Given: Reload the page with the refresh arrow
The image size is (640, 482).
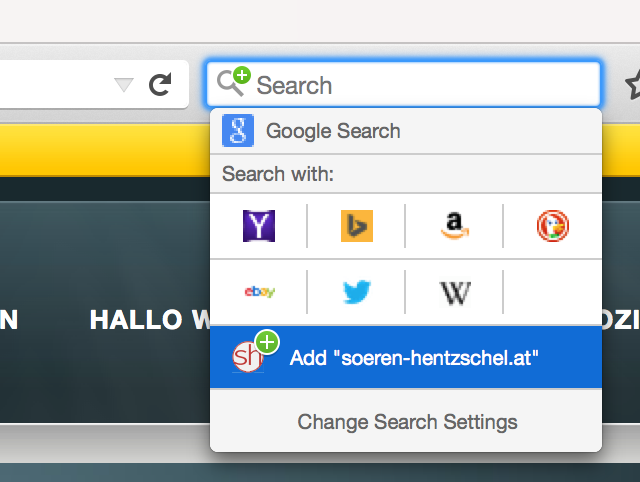Looking at the screenshot, I should (x=160, y=85).
